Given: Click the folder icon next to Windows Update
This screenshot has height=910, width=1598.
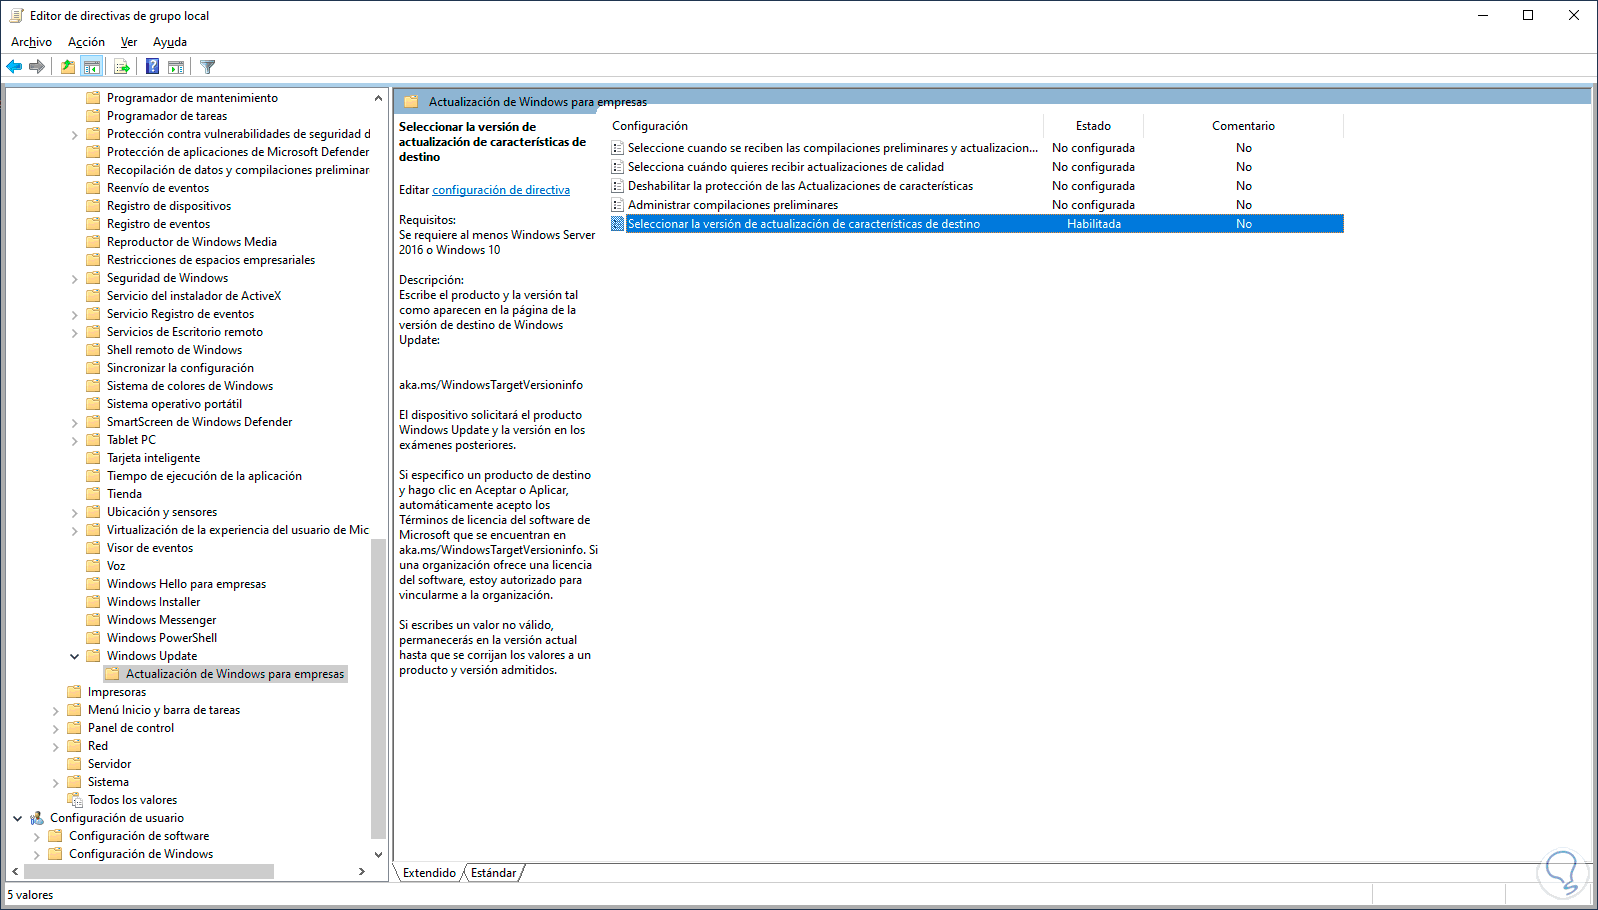Looking at the screenshot, I should coord(93,656).
